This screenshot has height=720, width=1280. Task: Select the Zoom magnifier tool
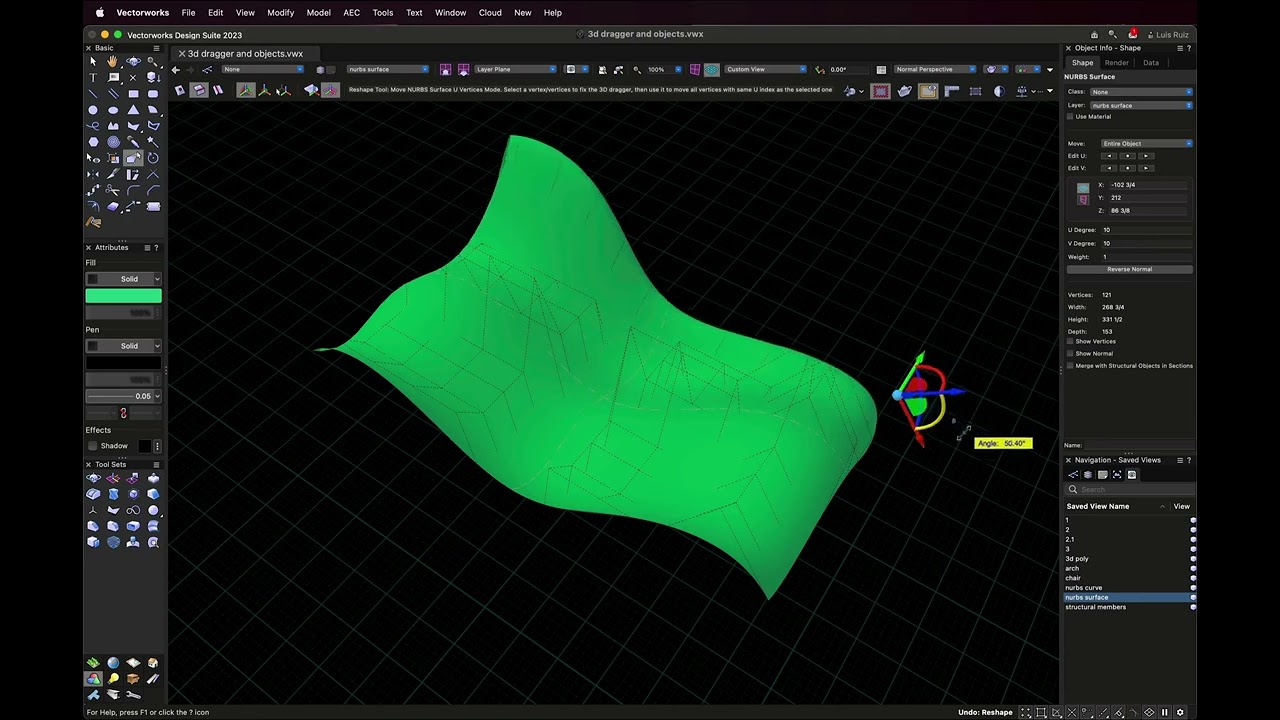click(x=153, y=61)
